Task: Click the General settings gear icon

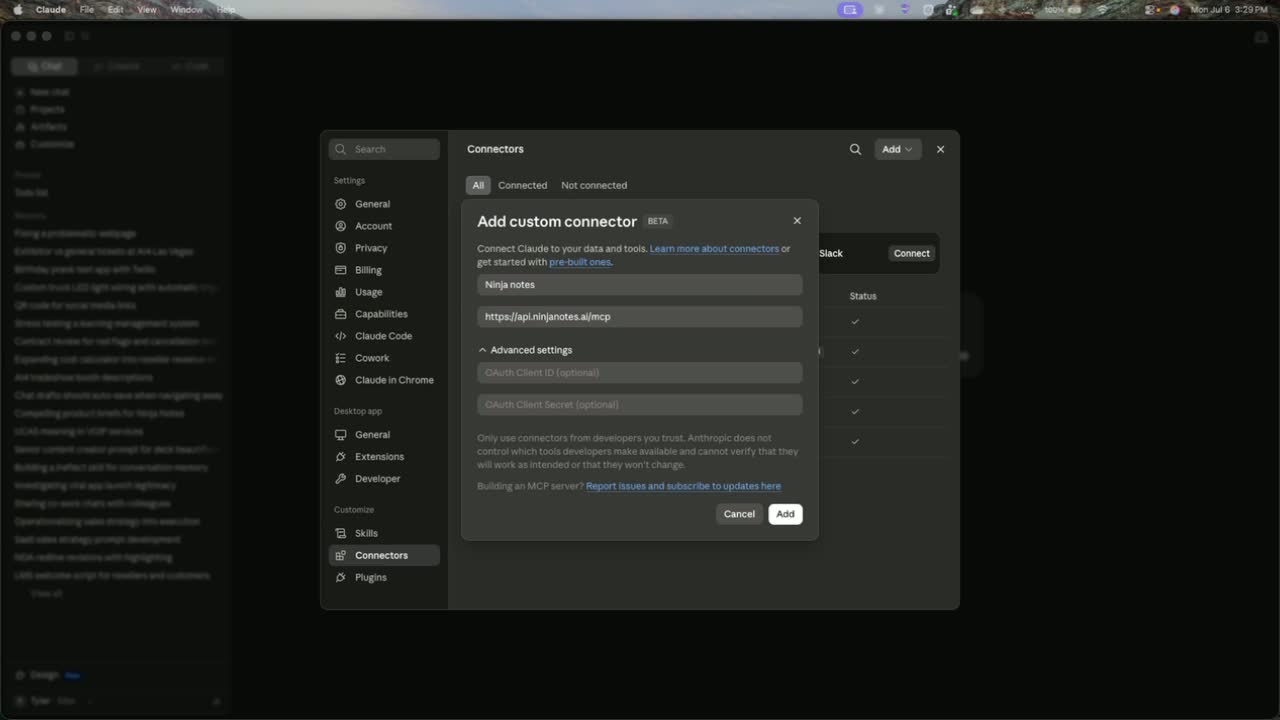Action: coord(341,204)
